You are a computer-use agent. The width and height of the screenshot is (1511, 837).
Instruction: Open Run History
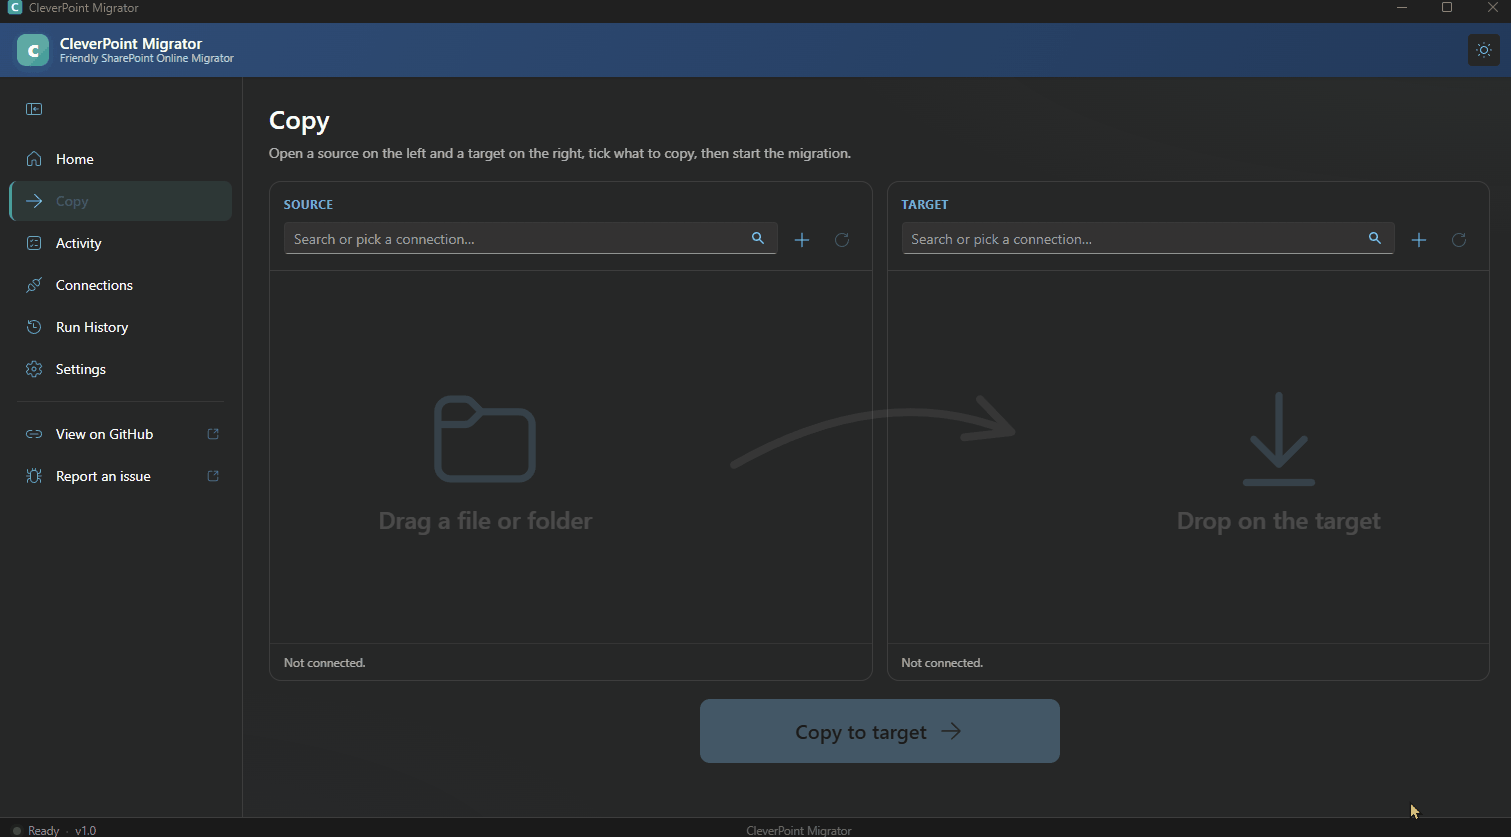[120, 327]
